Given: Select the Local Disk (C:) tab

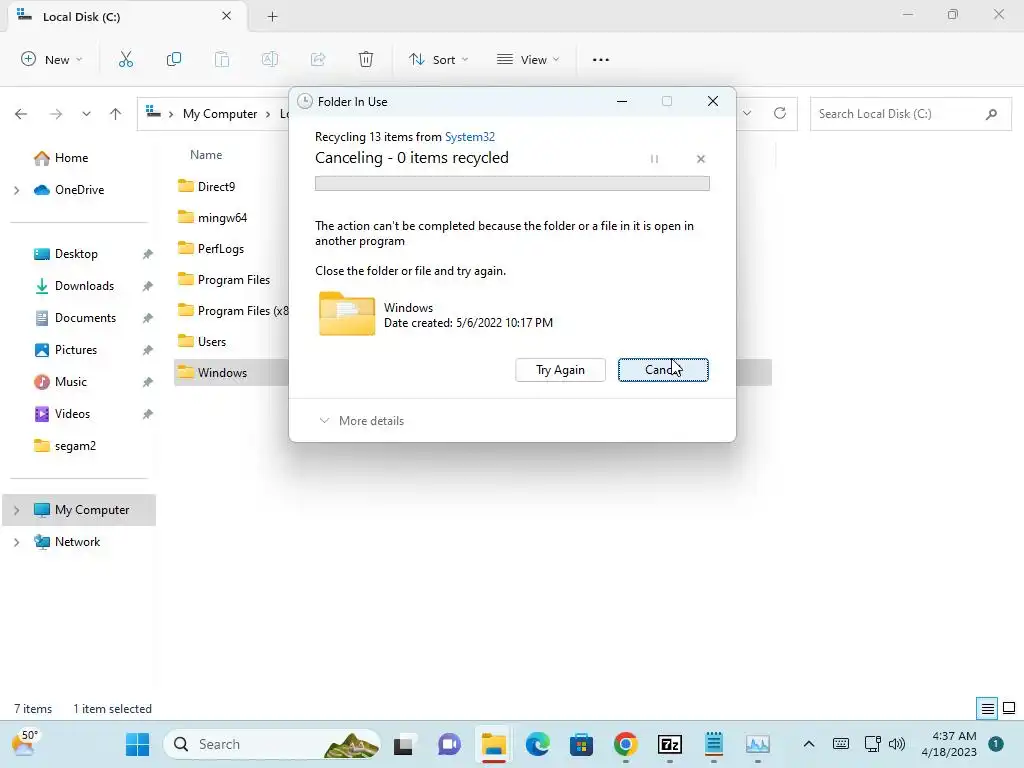Looking at the screenshot, I should coord(128,16).
